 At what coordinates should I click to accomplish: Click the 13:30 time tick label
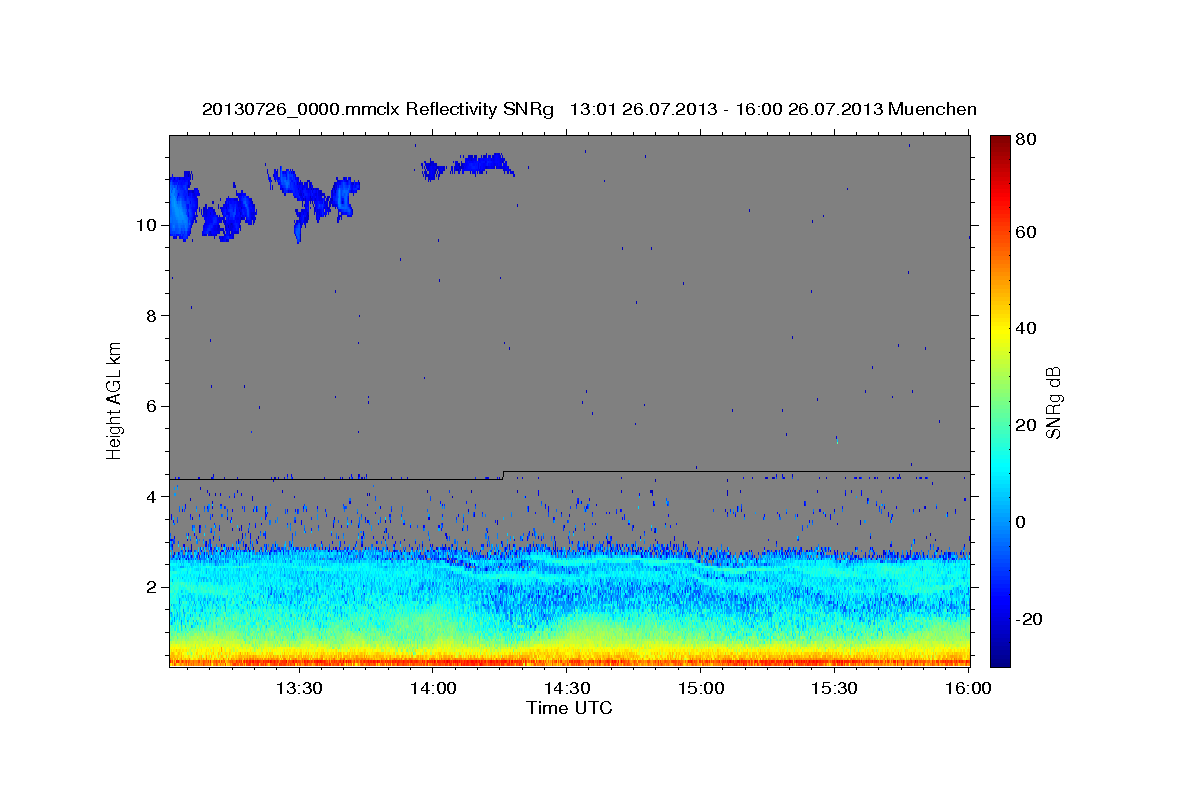[298, 689]
